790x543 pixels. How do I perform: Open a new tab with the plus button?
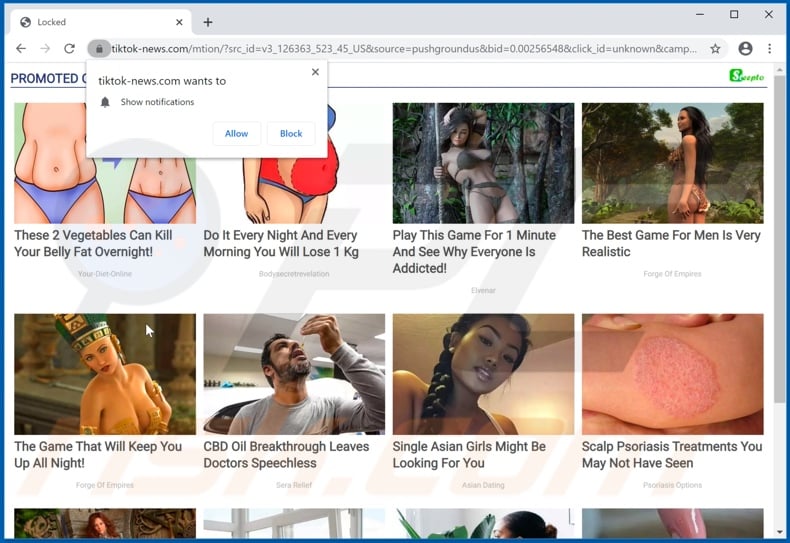pos(208,22)
